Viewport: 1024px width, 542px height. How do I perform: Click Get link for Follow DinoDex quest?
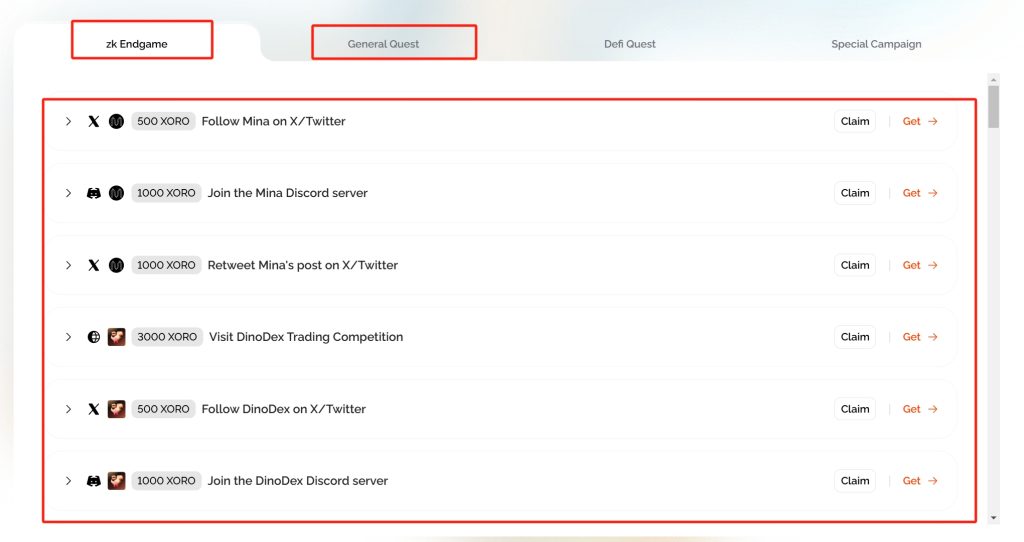tap(920, 409)
